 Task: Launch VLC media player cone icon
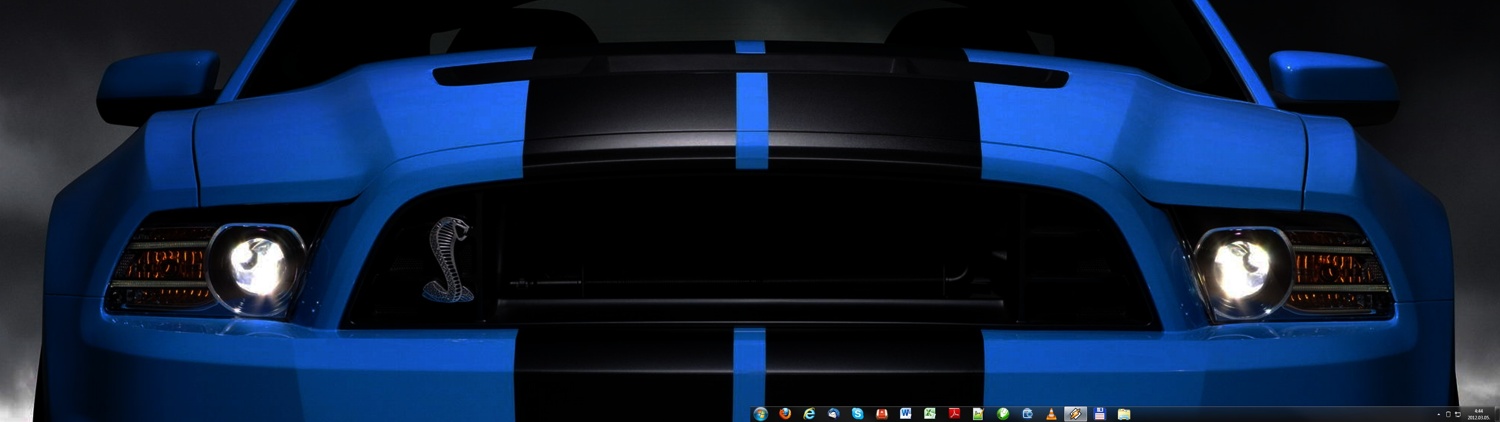point(1051,414)
